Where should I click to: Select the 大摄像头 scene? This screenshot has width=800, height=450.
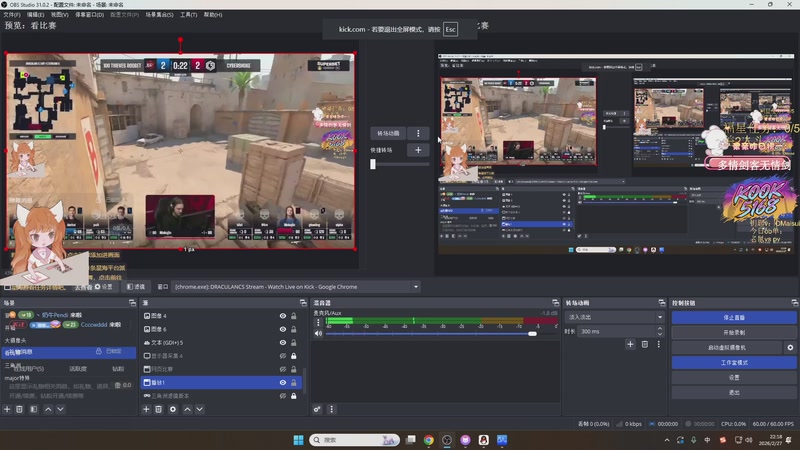coord(69,340)
